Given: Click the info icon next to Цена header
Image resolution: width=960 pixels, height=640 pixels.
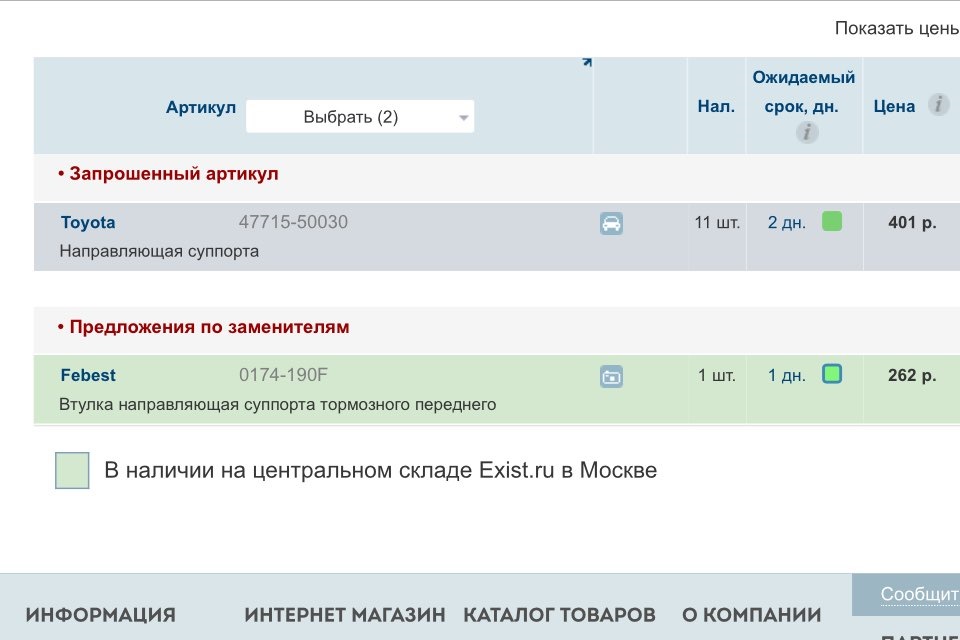Looking at the screenshot, I should coord(937,104).
